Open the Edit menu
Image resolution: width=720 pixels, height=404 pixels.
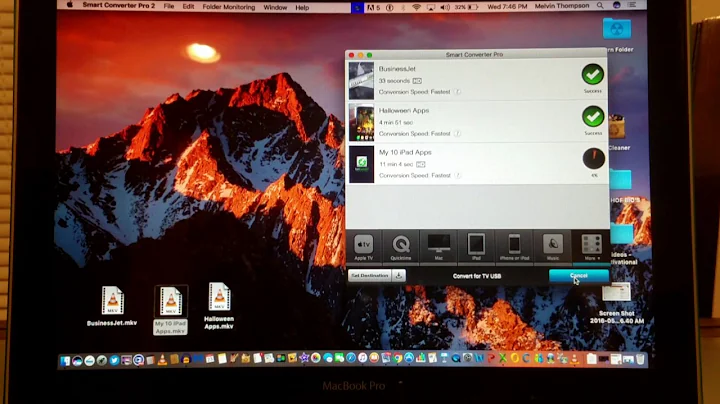[188, 7]
